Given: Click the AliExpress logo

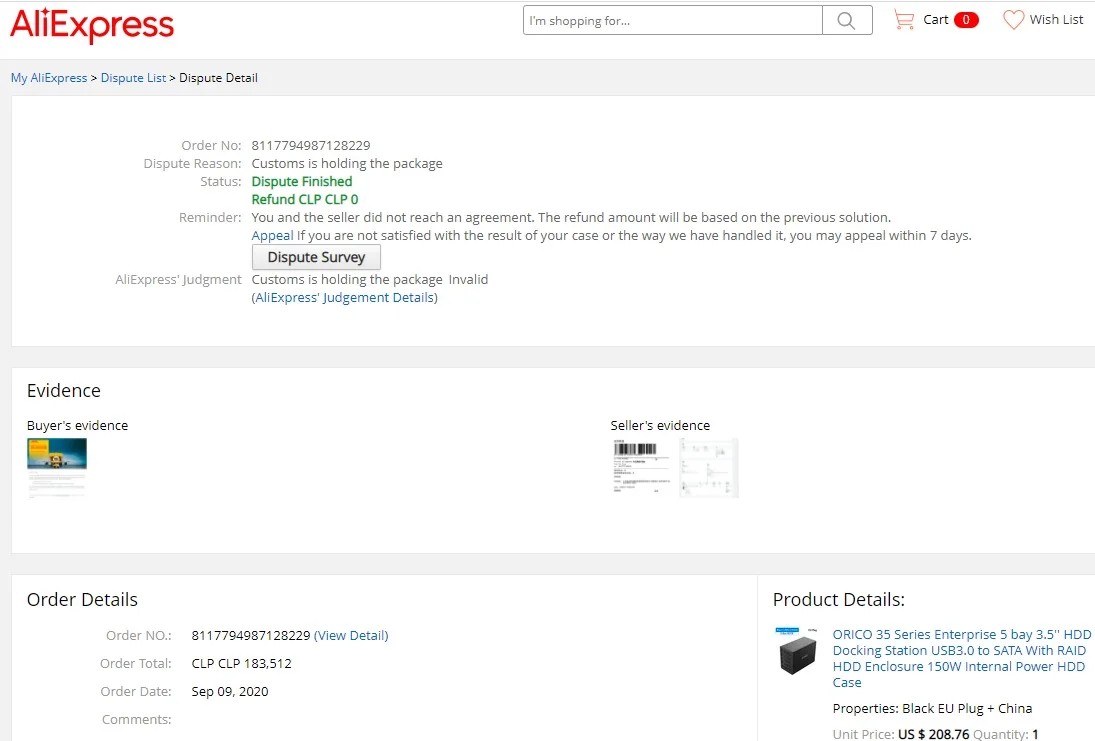Looking at the screenshot, I should (x=92, y=25).
